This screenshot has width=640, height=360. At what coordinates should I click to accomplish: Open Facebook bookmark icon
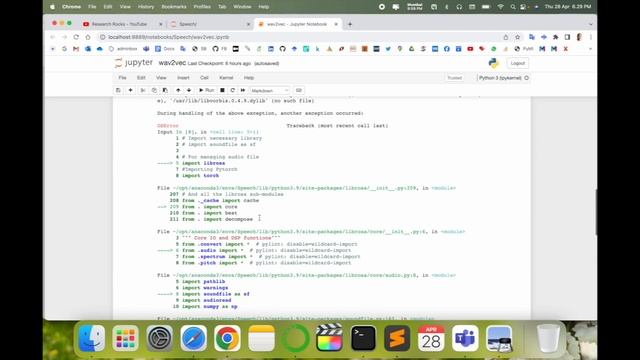pos(447,49)
